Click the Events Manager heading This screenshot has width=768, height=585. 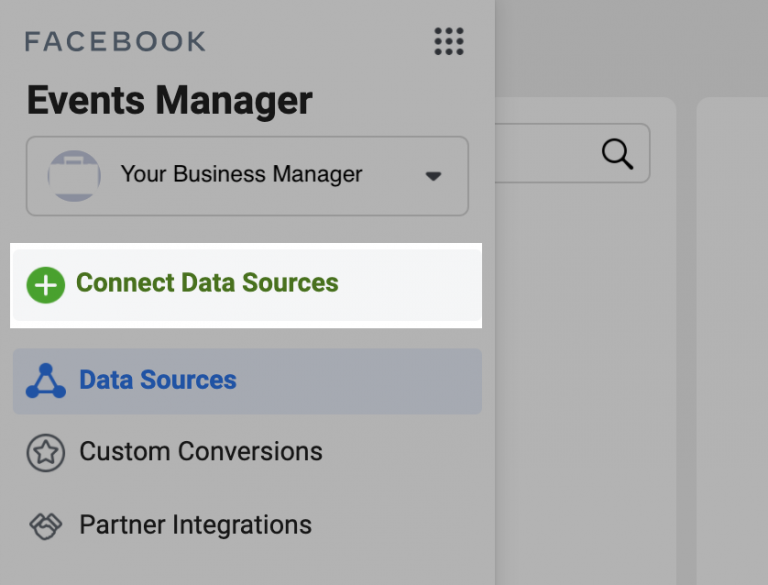[169, 101]
